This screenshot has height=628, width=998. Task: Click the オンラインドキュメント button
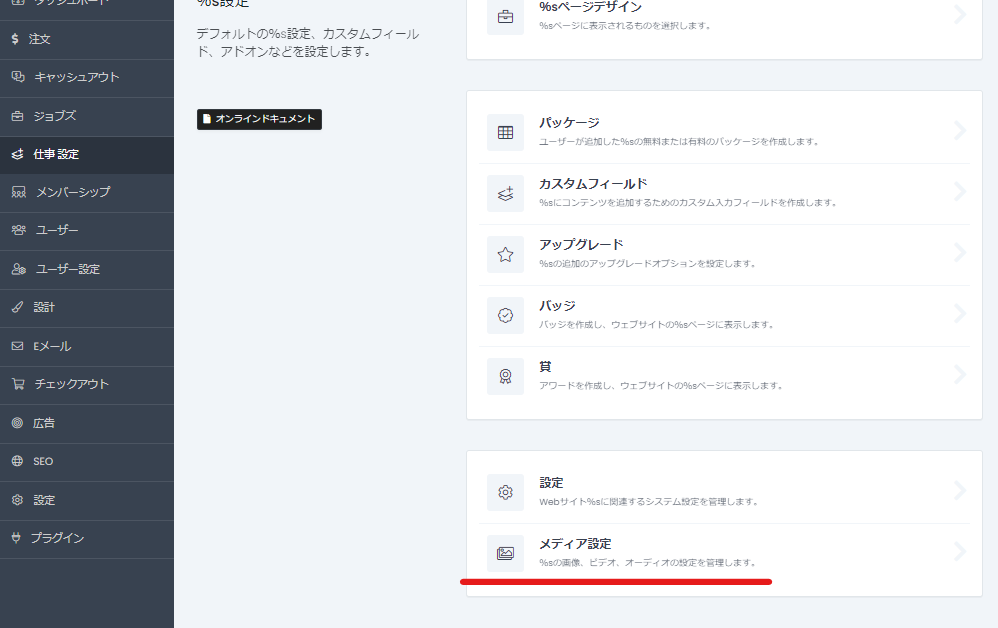pyautogui.click(x=259, y=119)
